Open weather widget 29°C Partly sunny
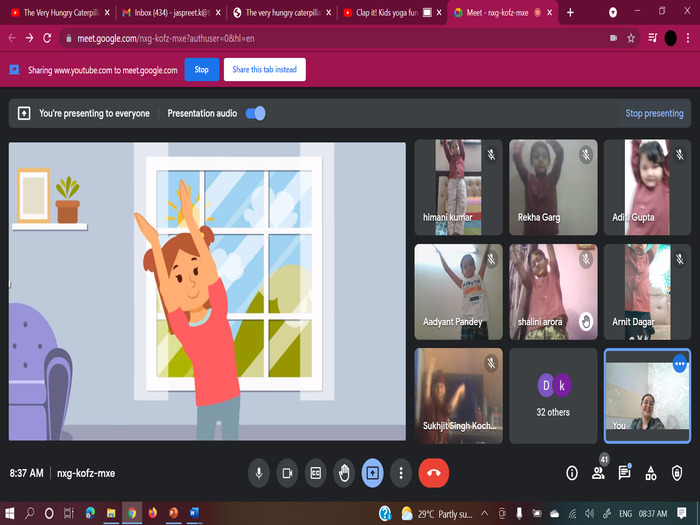700x525 pixels. pyautogui.click(x=437, y=514)
